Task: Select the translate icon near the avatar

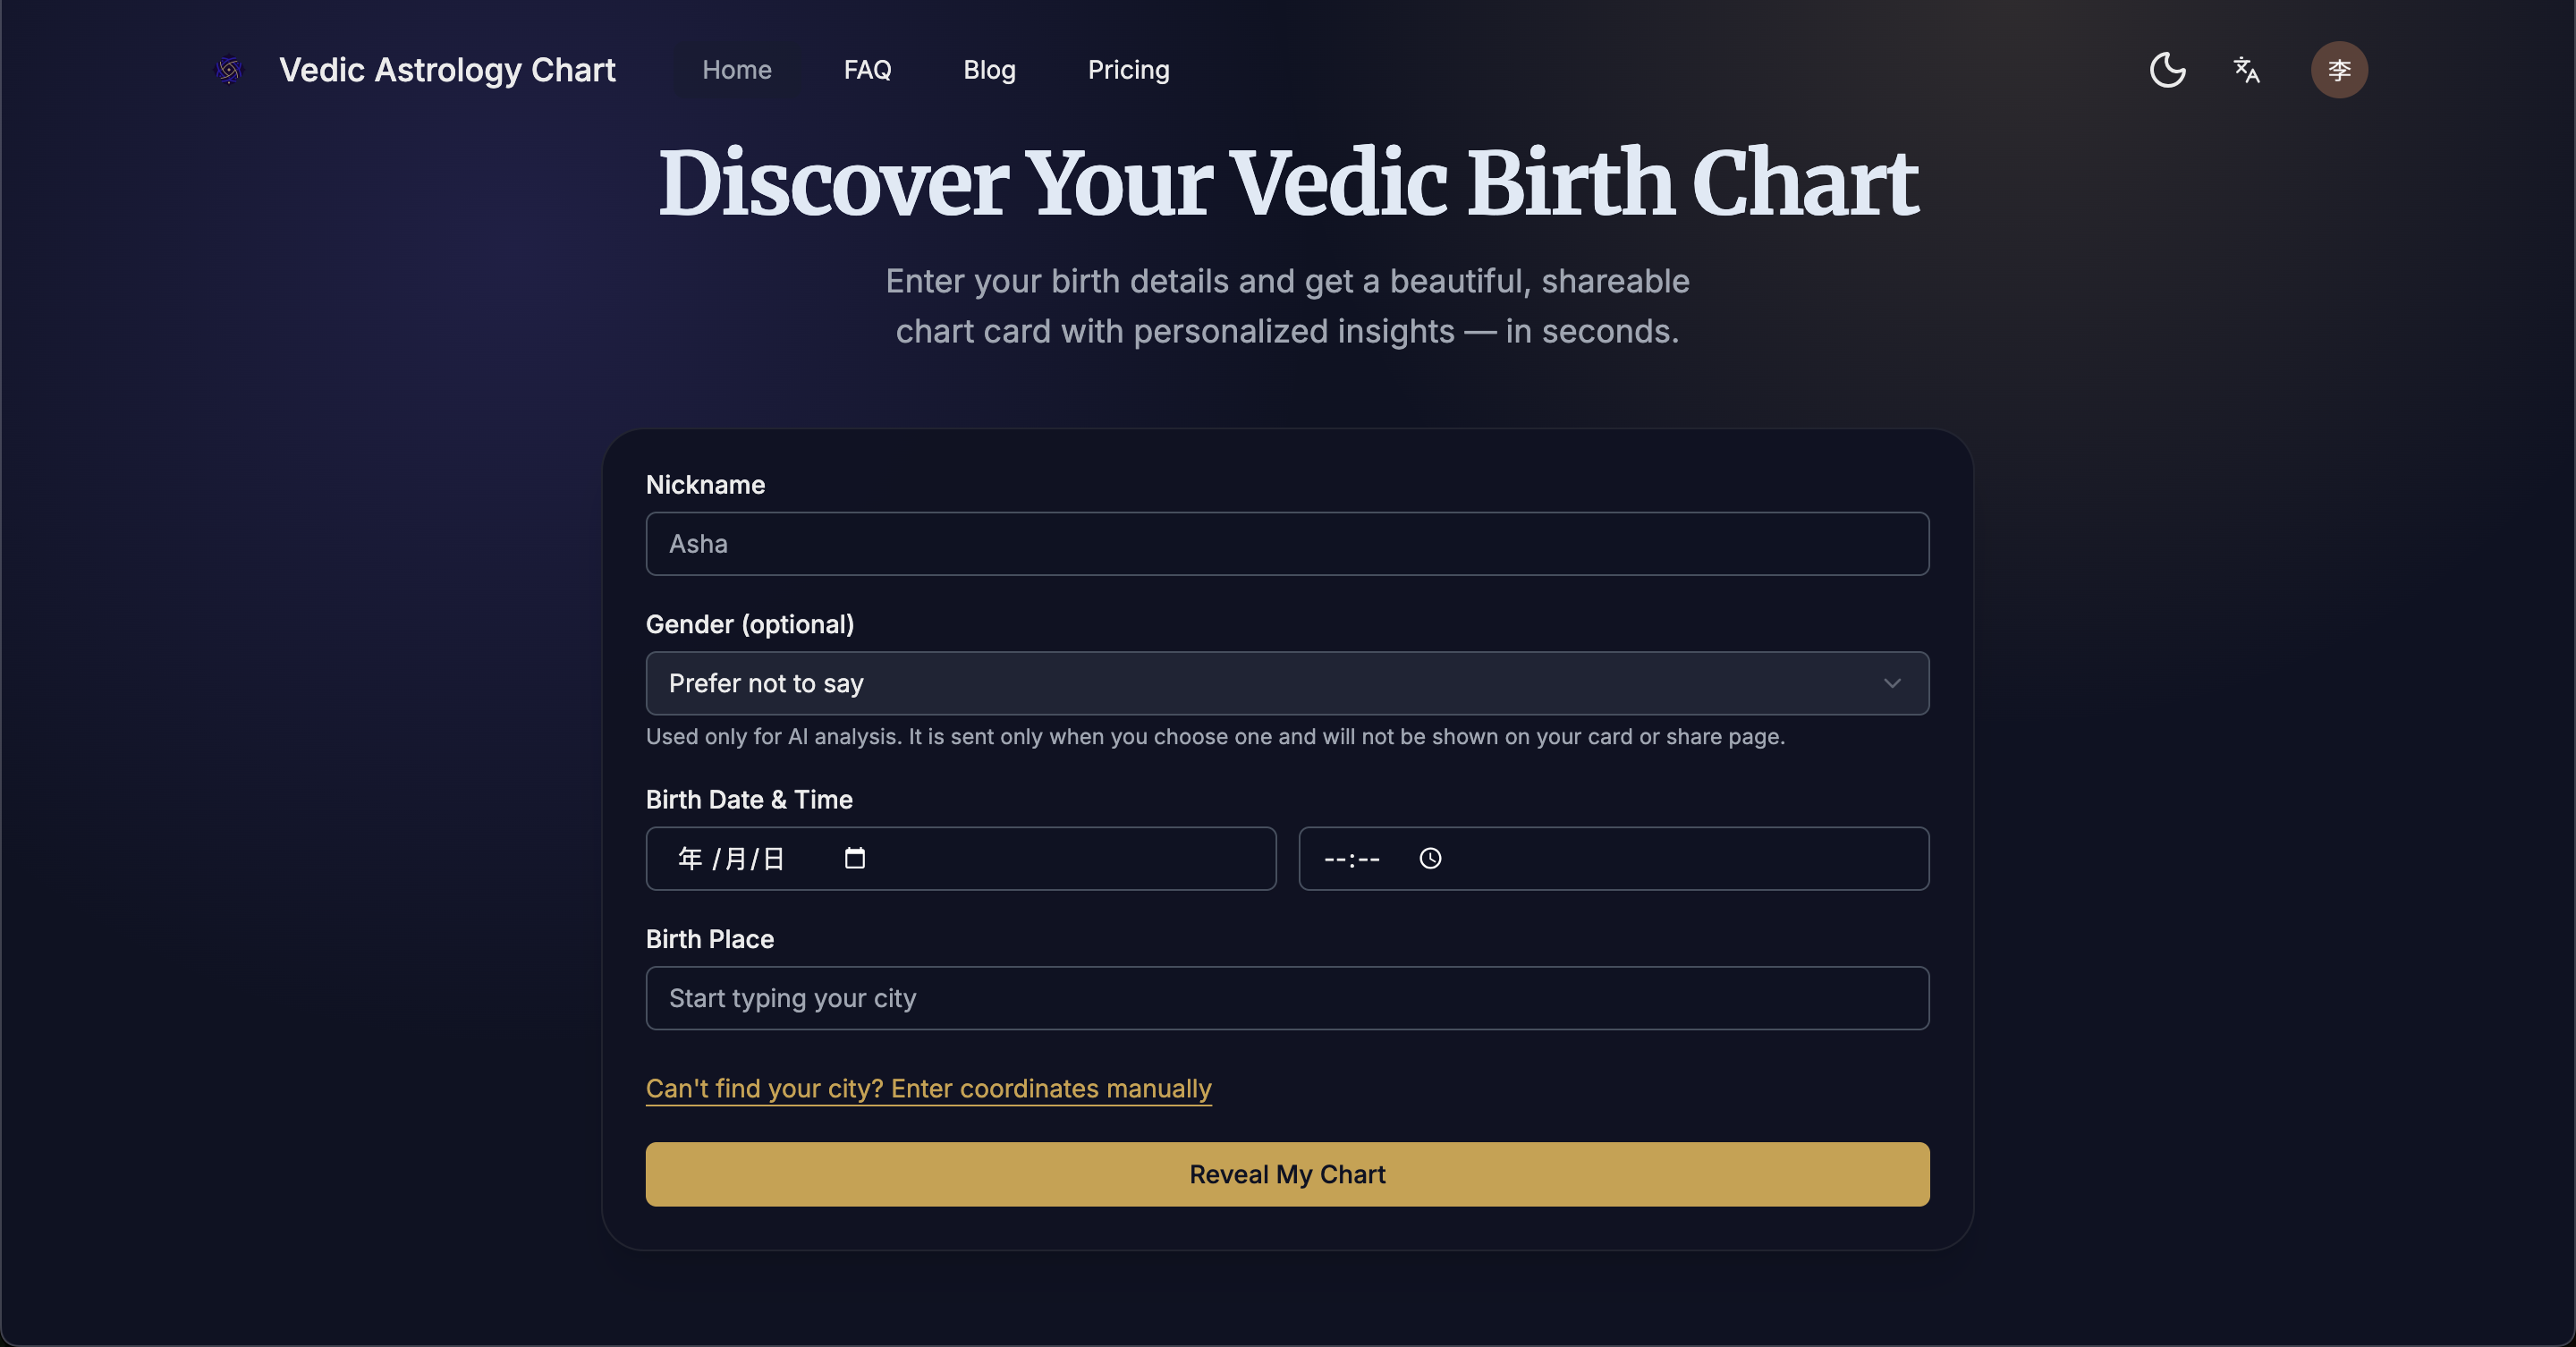Action: (x=2245, y=70)
